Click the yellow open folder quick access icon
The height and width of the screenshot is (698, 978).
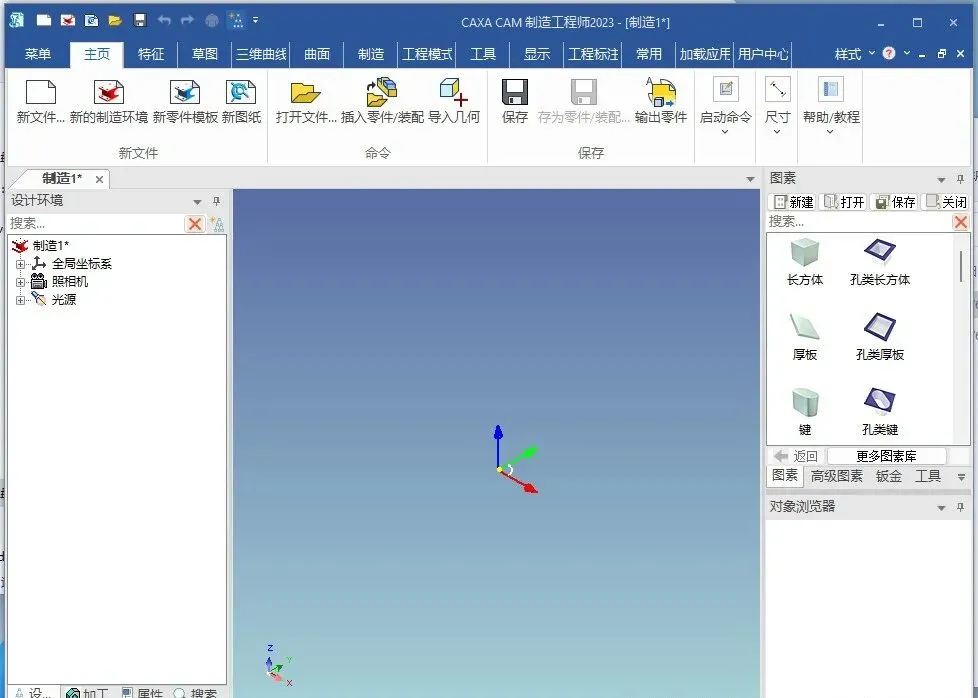tap(115, 21)
